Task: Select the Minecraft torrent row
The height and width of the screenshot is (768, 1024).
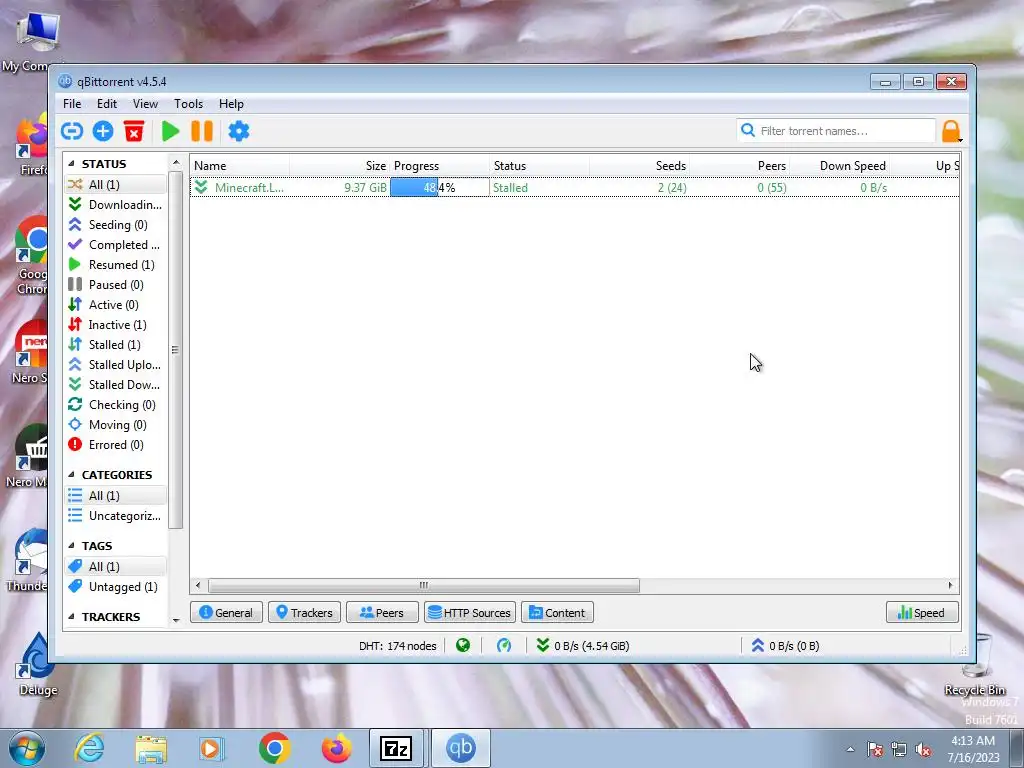Action: pos(575,187)
